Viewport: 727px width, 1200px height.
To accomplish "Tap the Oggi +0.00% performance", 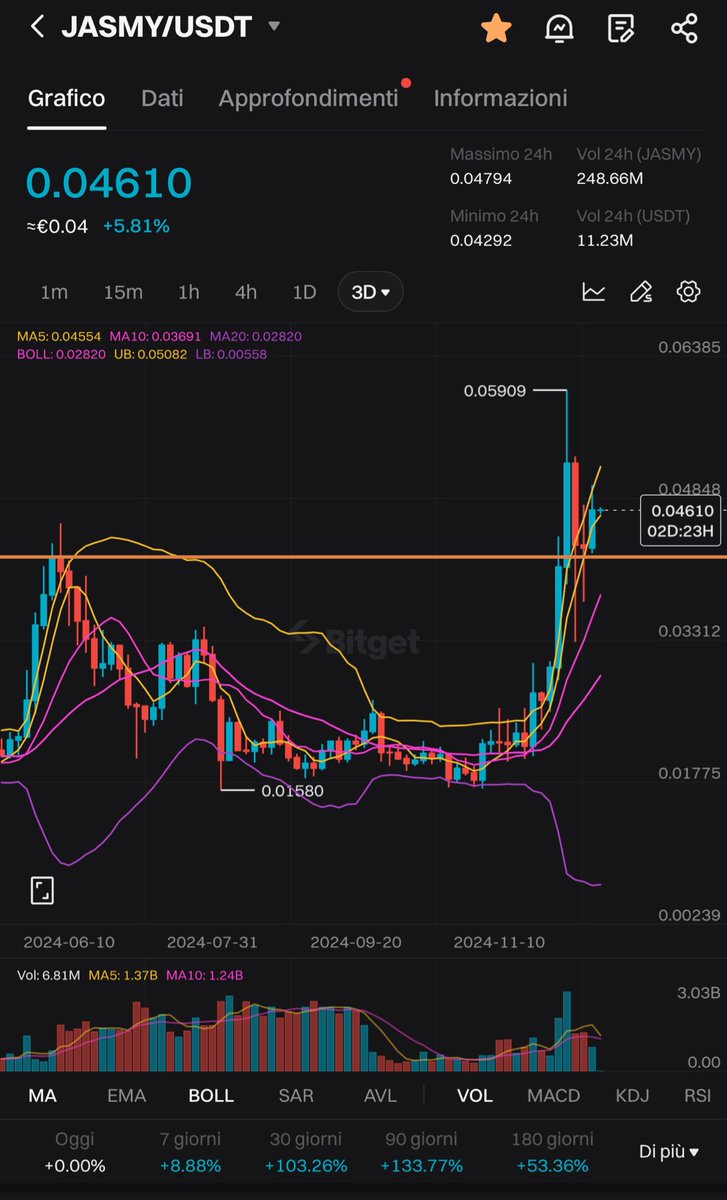I will point(75,1152).
